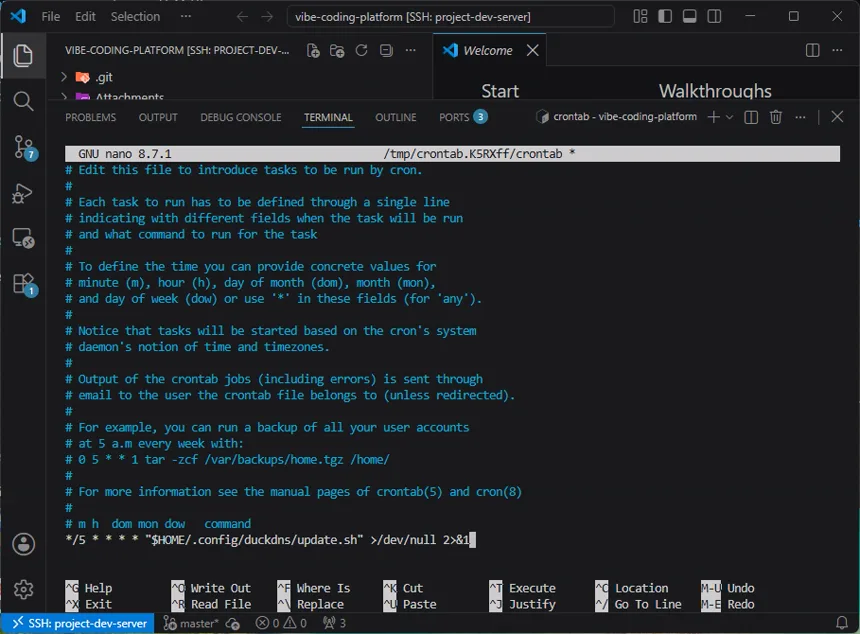Click the 'Where Is' nano shortcut label
Viewport: 860px width, 634px height.
coord(323,588)
